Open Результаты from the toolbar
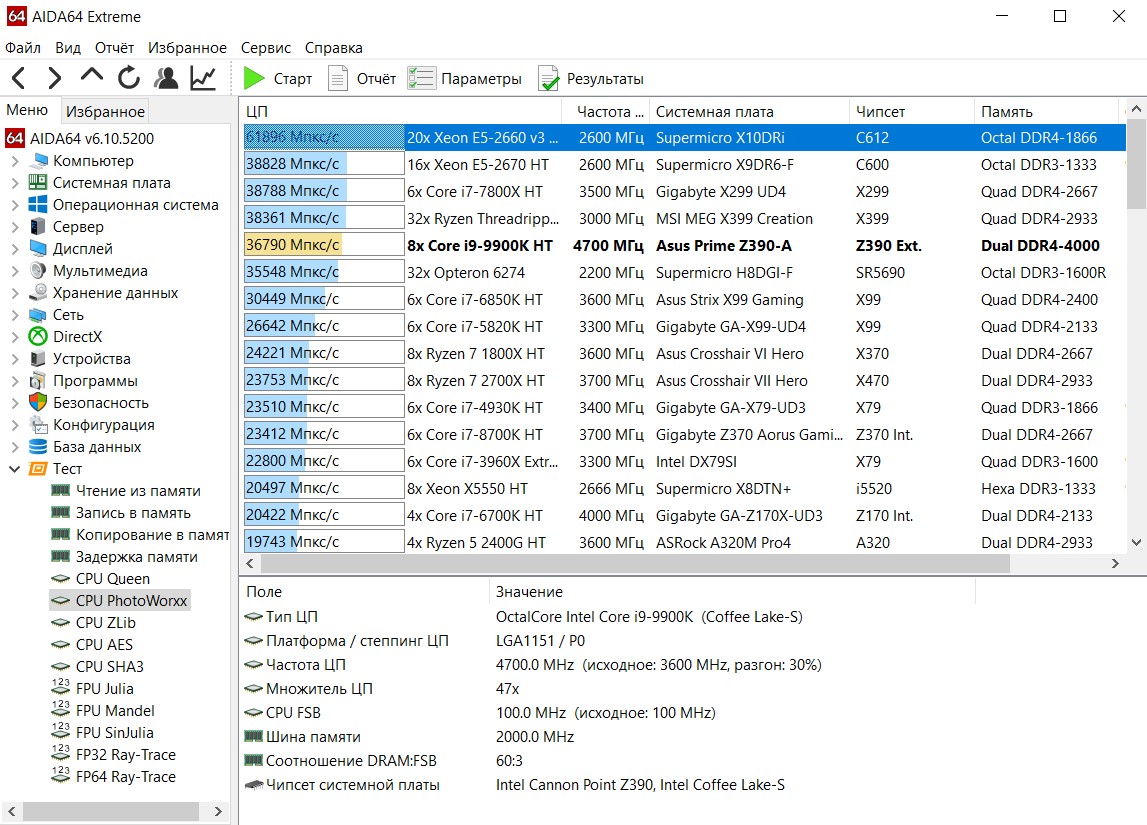The image size is (1147, 825). 591,78
